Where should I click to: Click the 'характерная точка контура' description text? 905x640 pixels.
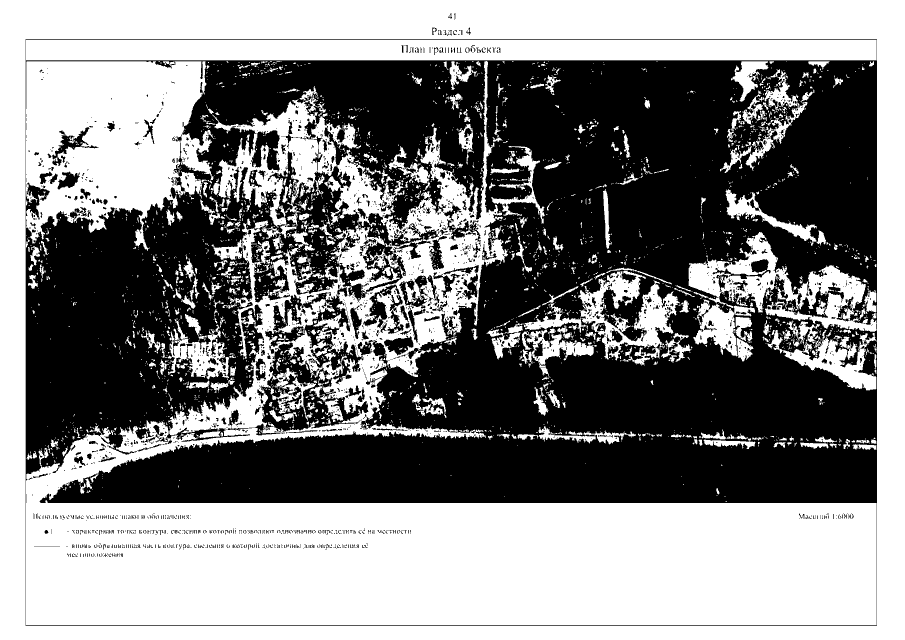pos(240,532)
